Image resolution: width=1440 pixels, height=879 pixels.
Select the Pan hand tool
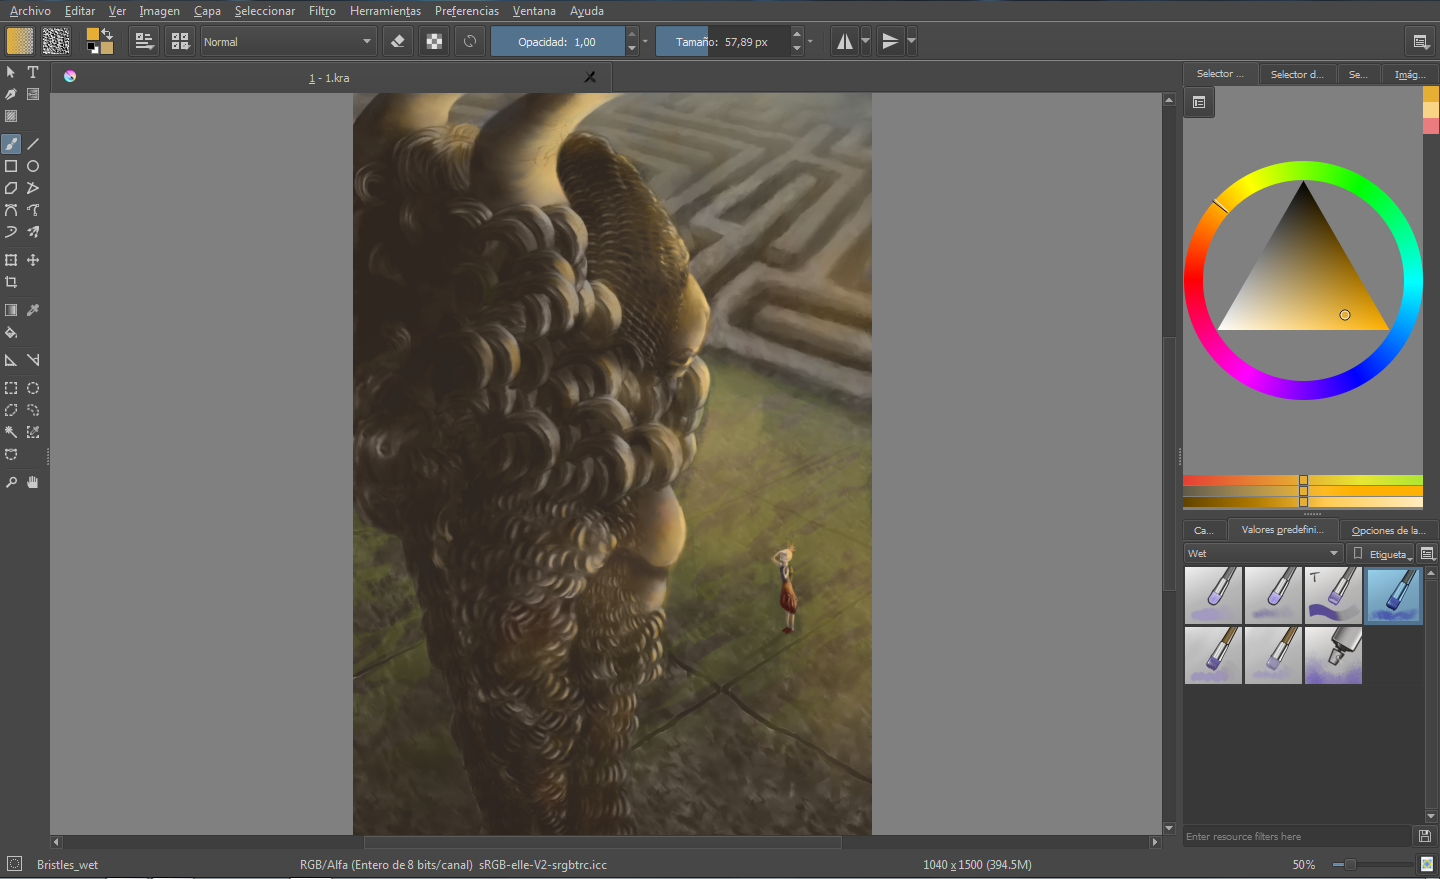click(33, 482)
